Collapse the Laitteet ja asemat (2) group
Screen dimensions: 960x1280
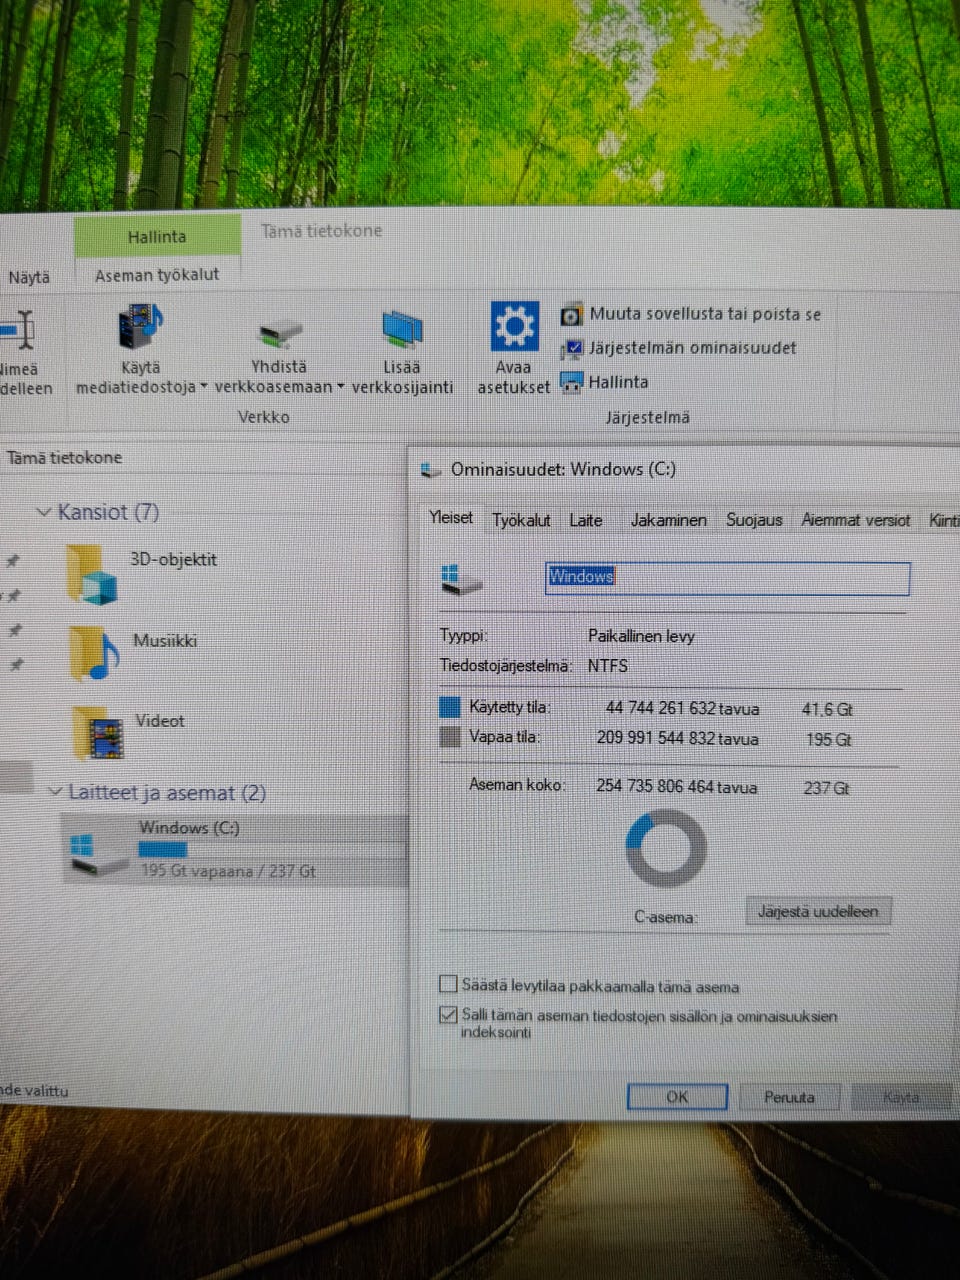pyautogui.click(x=55, y=792)
